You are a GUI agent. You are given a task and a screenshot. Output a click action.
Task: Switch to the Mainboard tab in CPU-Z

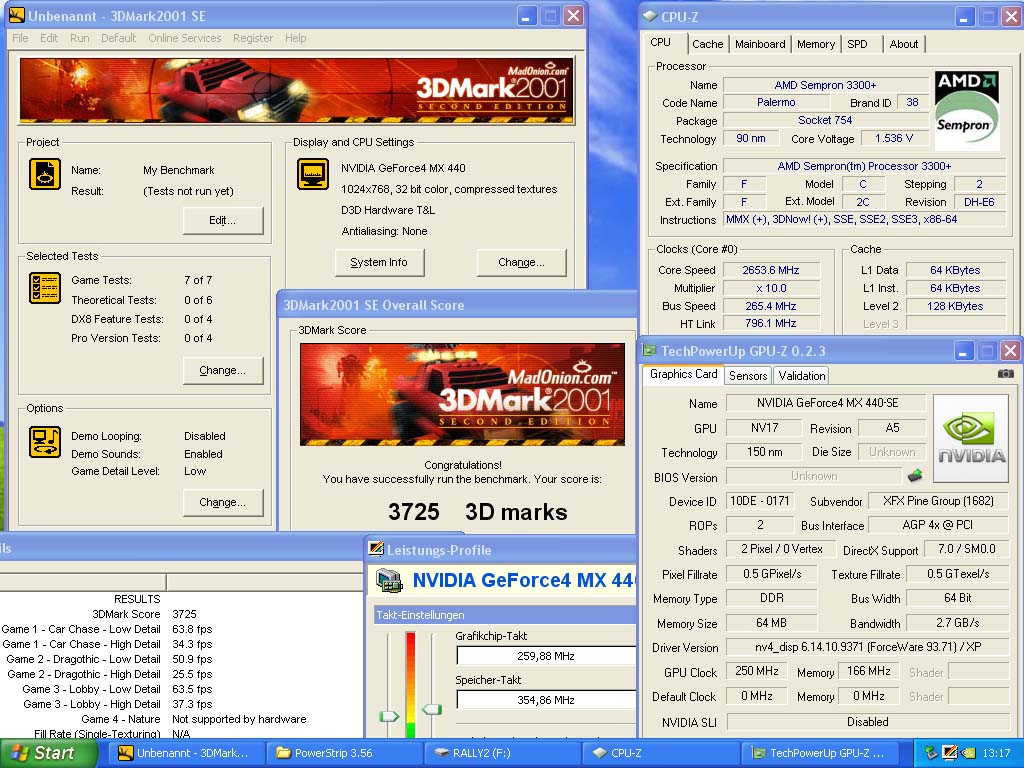tap(760, 44)
